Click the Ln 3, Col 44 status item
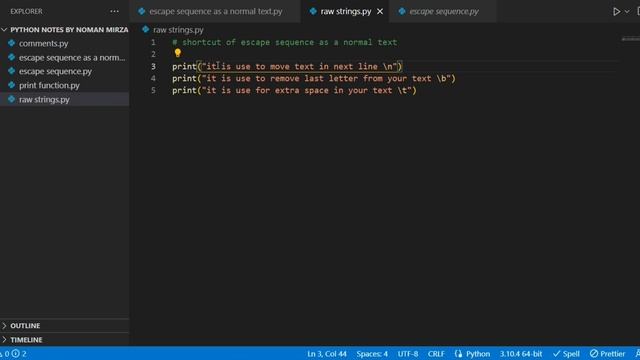 (327, 354)
